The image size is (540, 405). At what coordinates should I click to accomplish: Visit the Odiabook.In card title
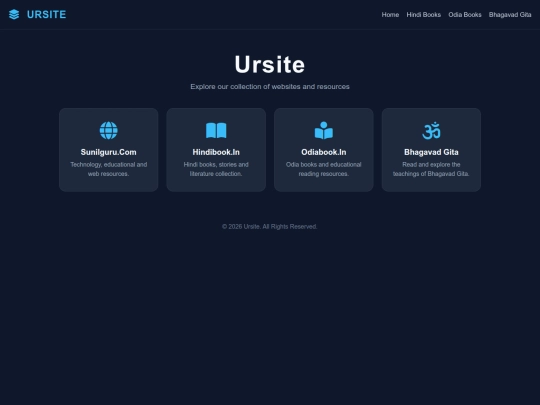pos(324,152)
